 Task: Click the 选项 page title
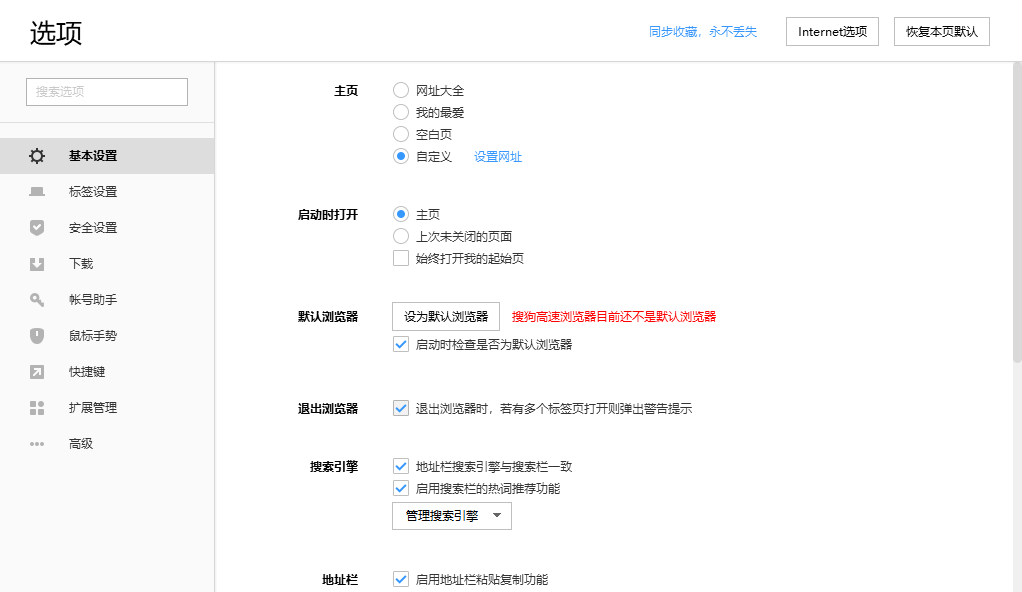56,33
